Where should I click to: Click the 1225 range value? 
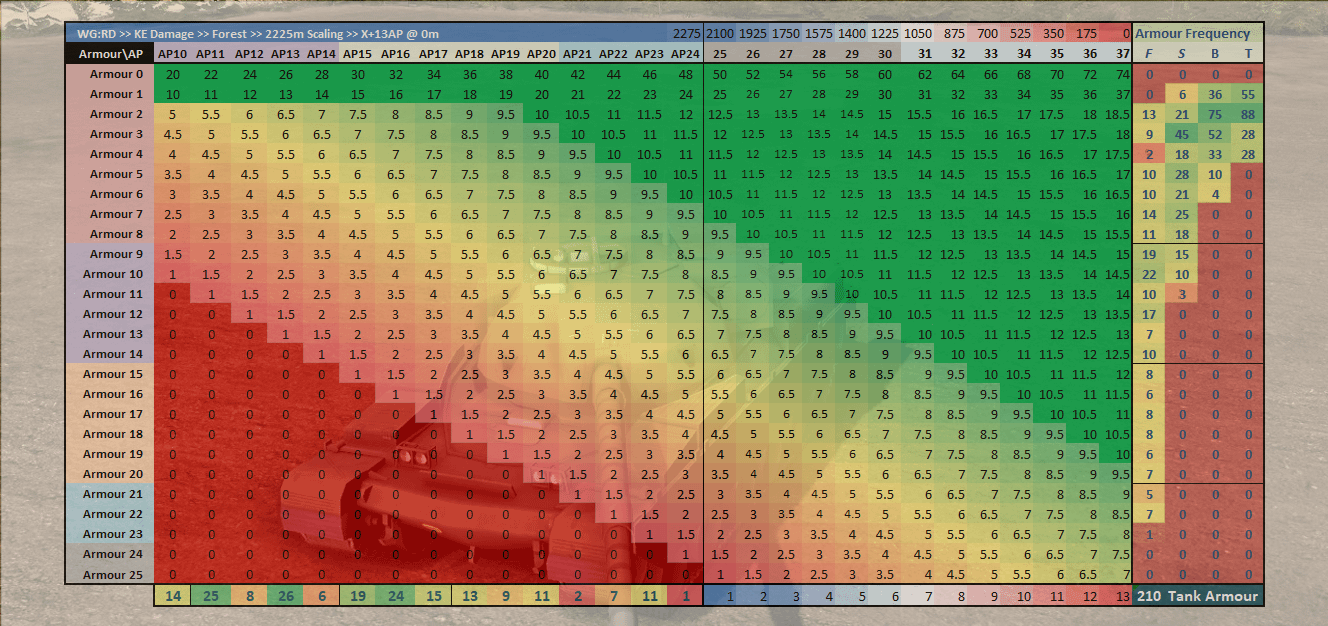pos(885,33)
